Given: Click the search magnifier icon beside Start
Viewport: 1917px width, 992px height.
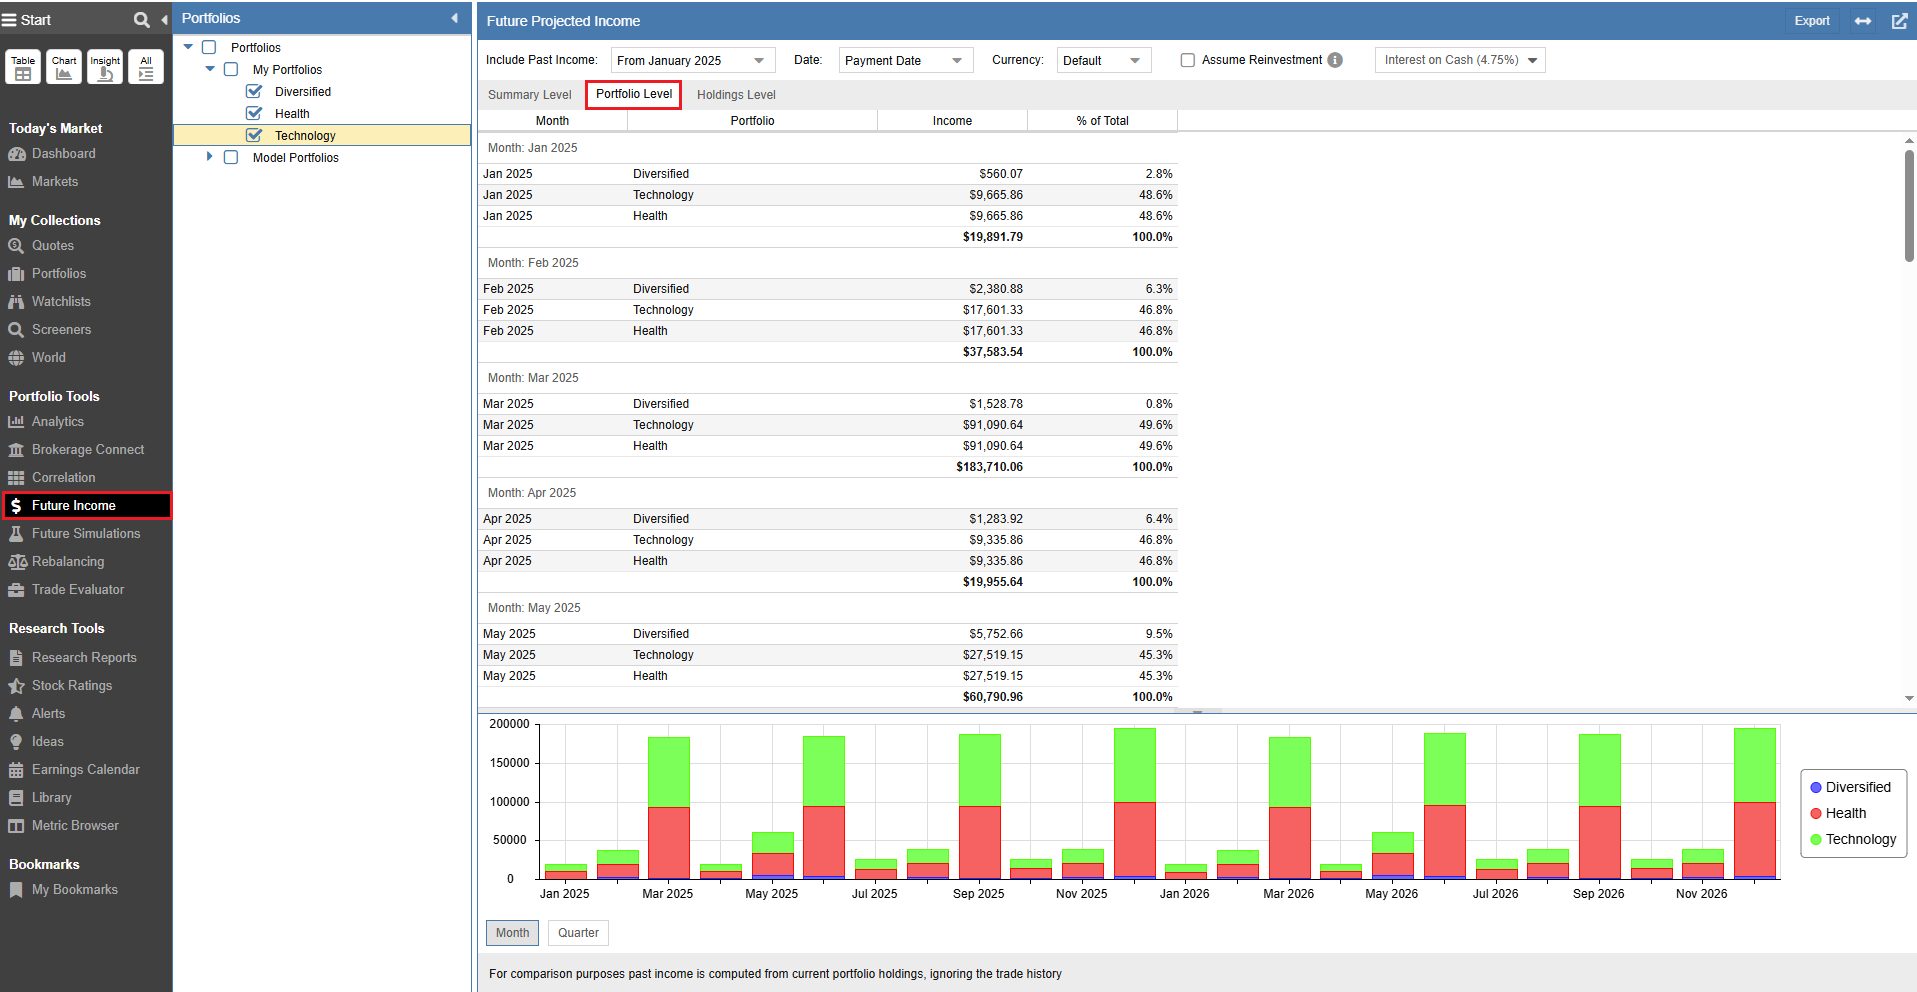Looking at the screenshot, I should click(141, 20).
